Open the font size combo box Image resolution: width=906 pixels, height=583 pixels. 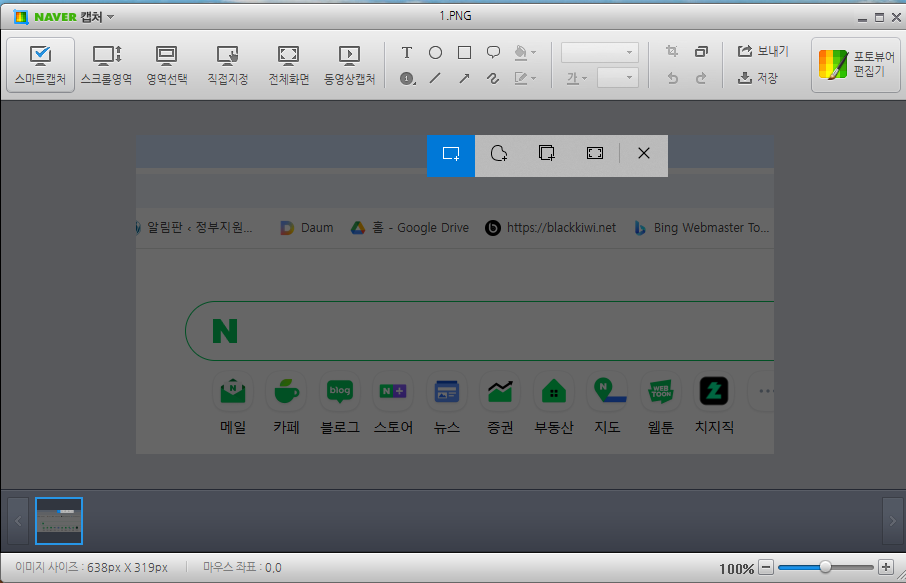(618, 77)
